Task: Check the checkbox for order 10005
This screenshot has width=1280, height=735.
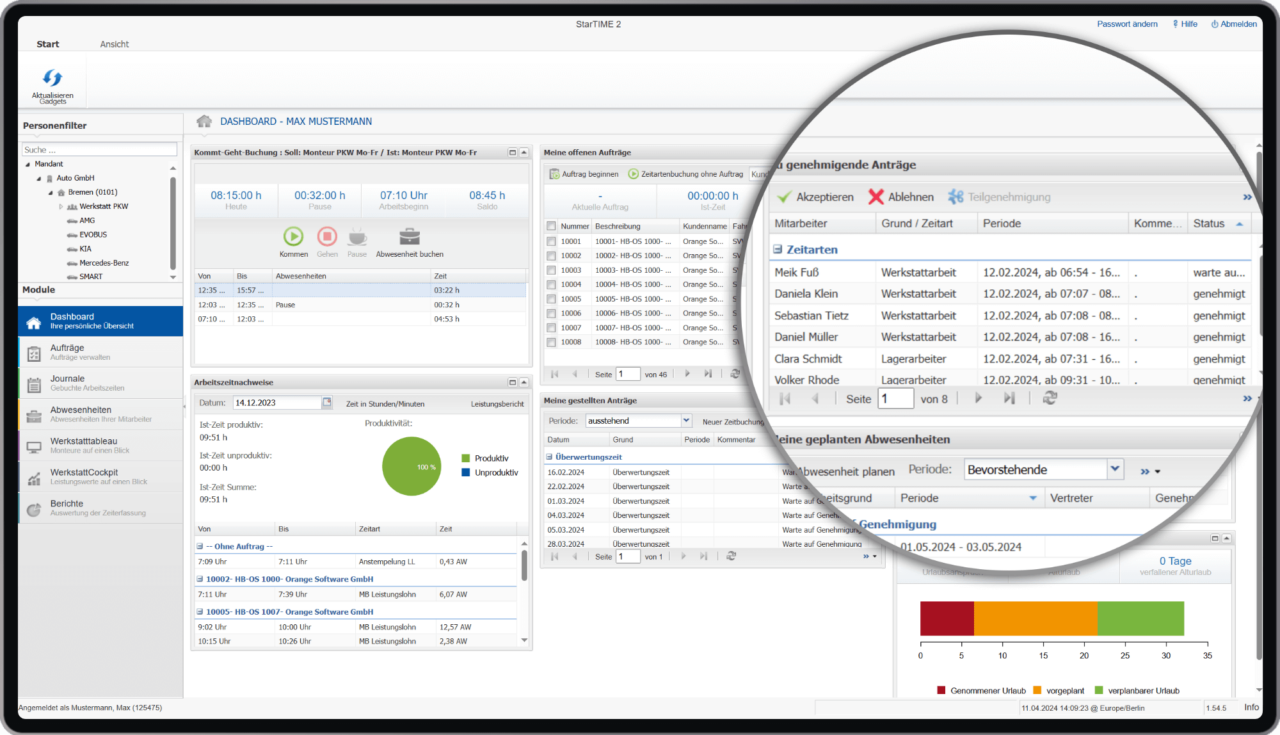Action: coord(551,298)
